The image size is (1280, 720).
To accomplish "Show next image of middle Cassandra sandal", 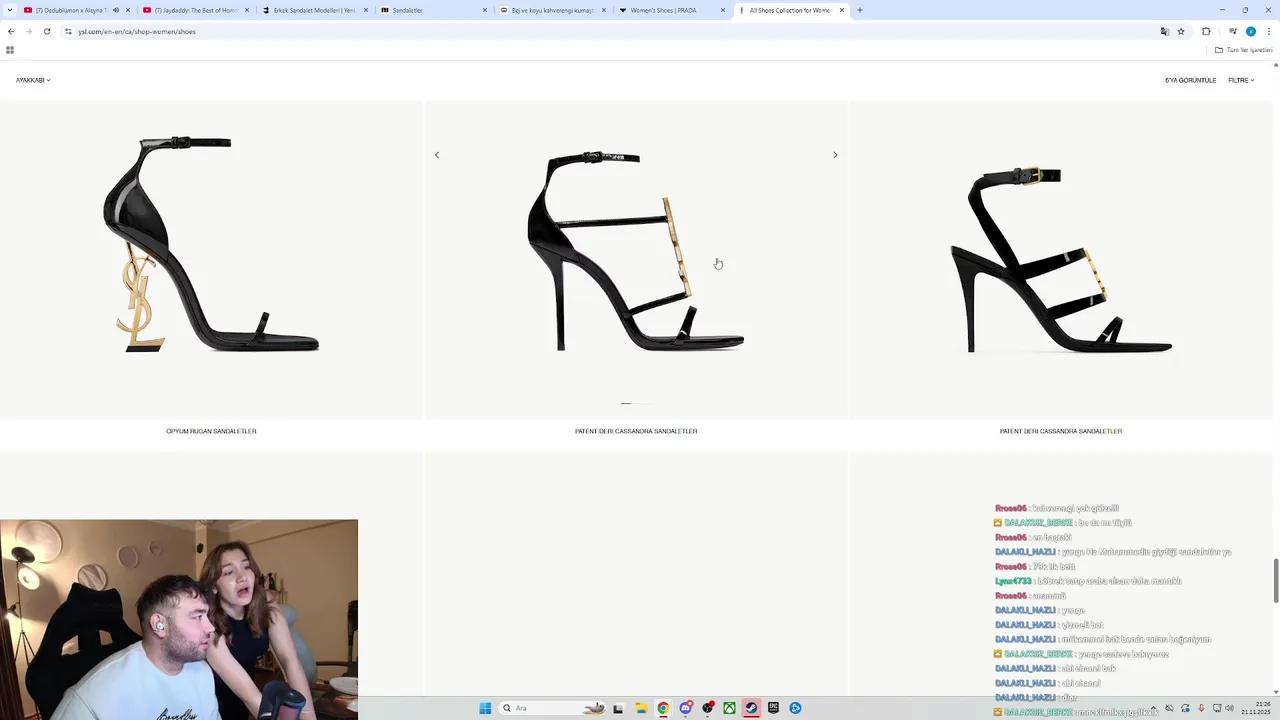I will pos(835,155).
